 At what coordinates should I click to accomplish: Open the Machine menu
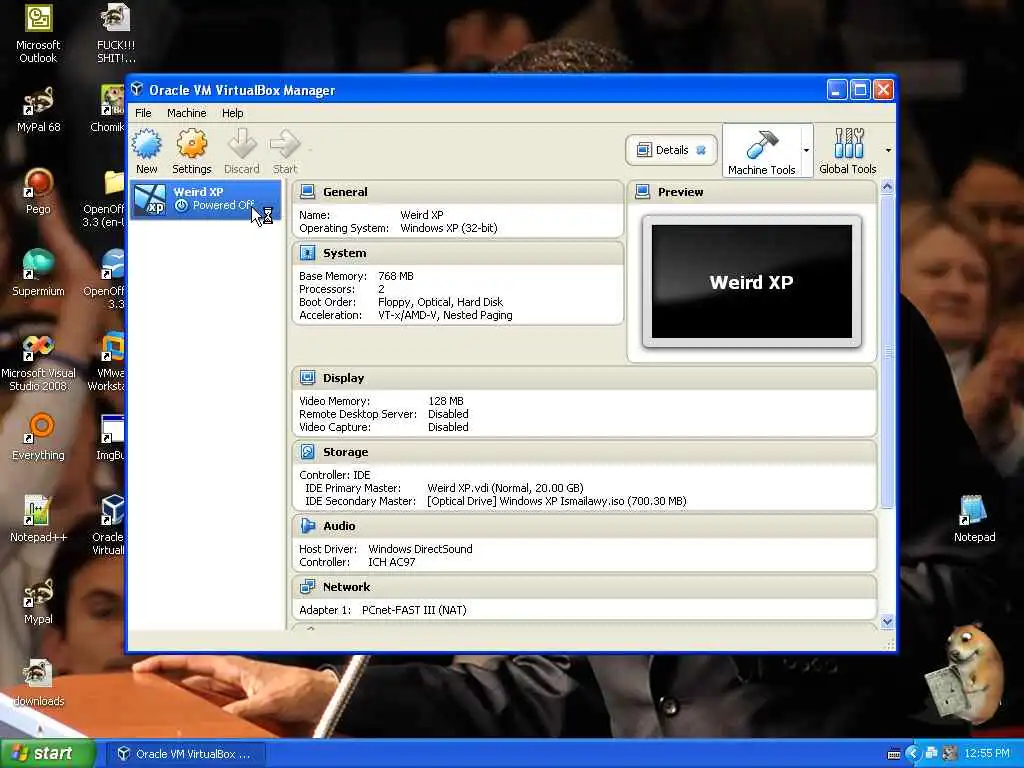187,113
